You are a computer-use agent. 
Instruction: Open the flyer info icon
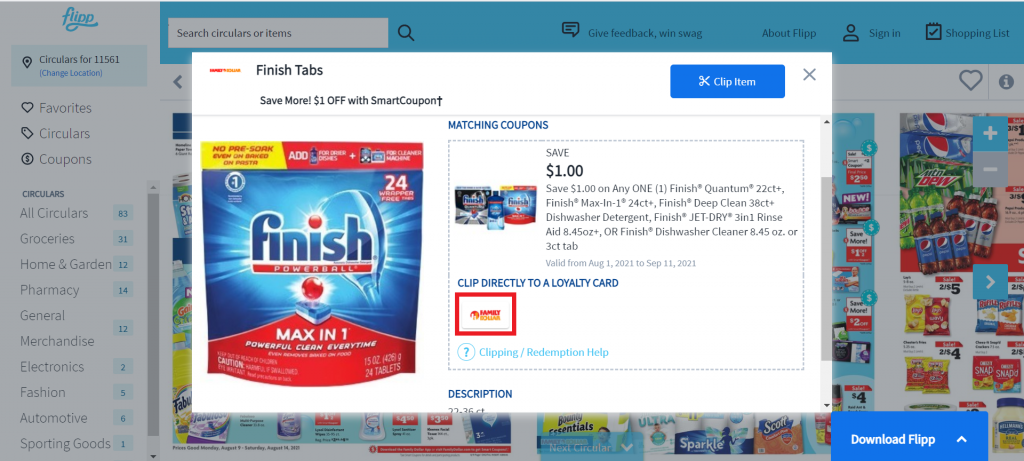tap(1006, 82)
